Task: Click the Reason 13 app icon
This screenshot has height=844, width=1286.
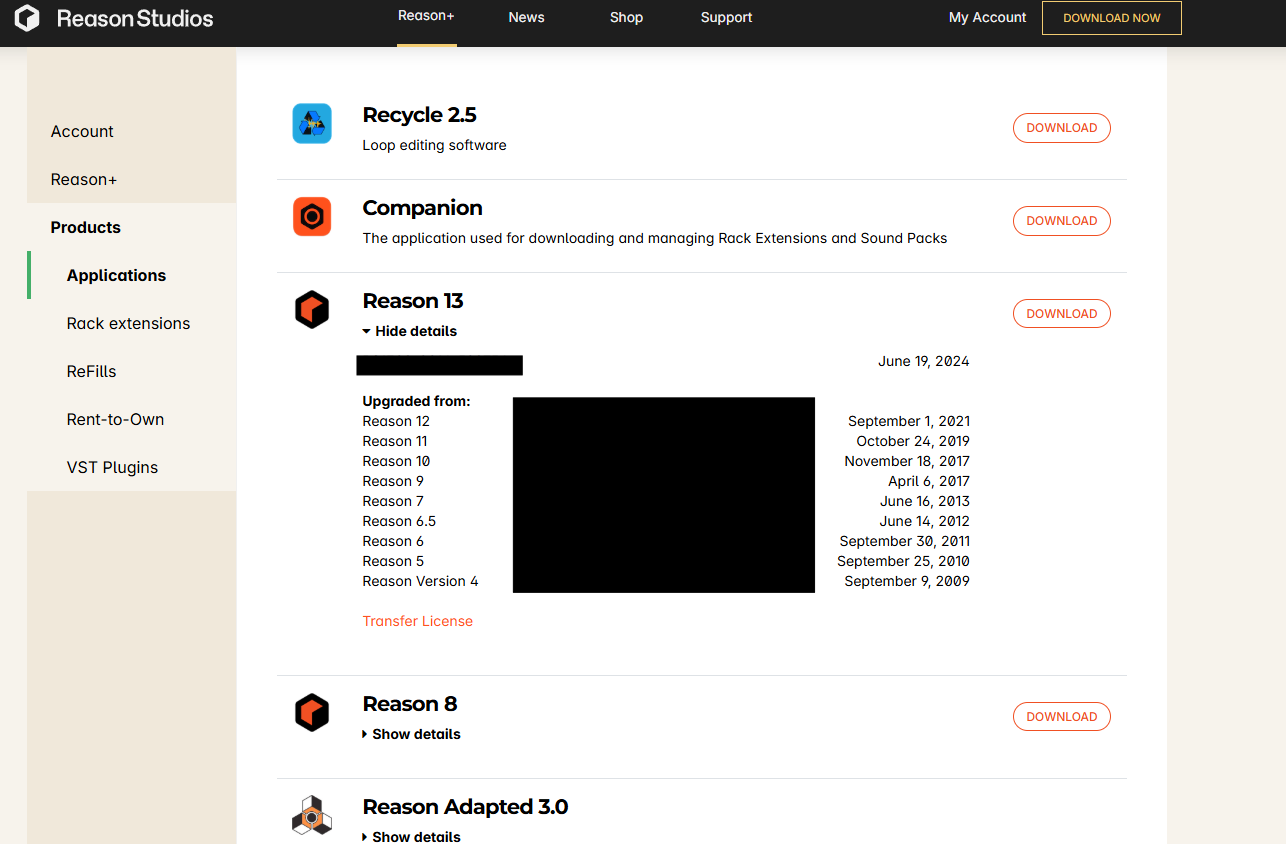Action: pos(312,310)
